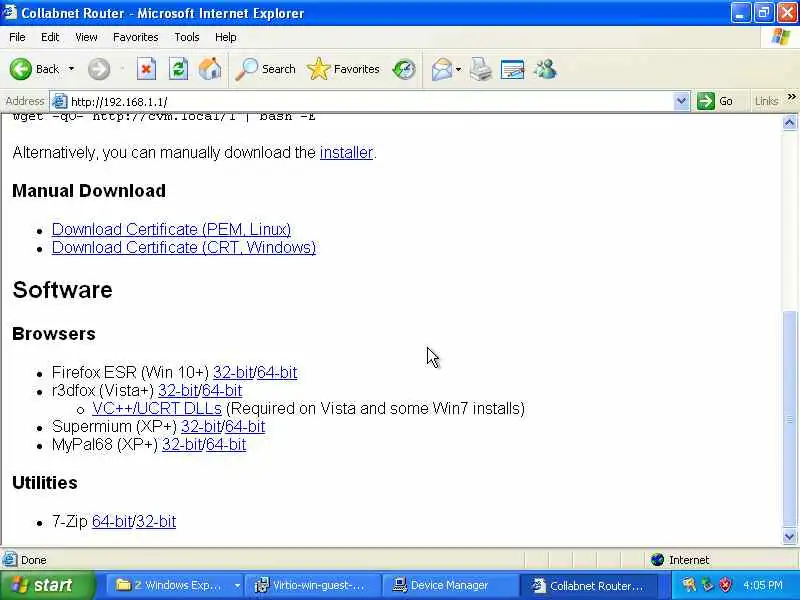Print the page with the printer icon
Screen dimensions: 800x600
tap(481, 69)
